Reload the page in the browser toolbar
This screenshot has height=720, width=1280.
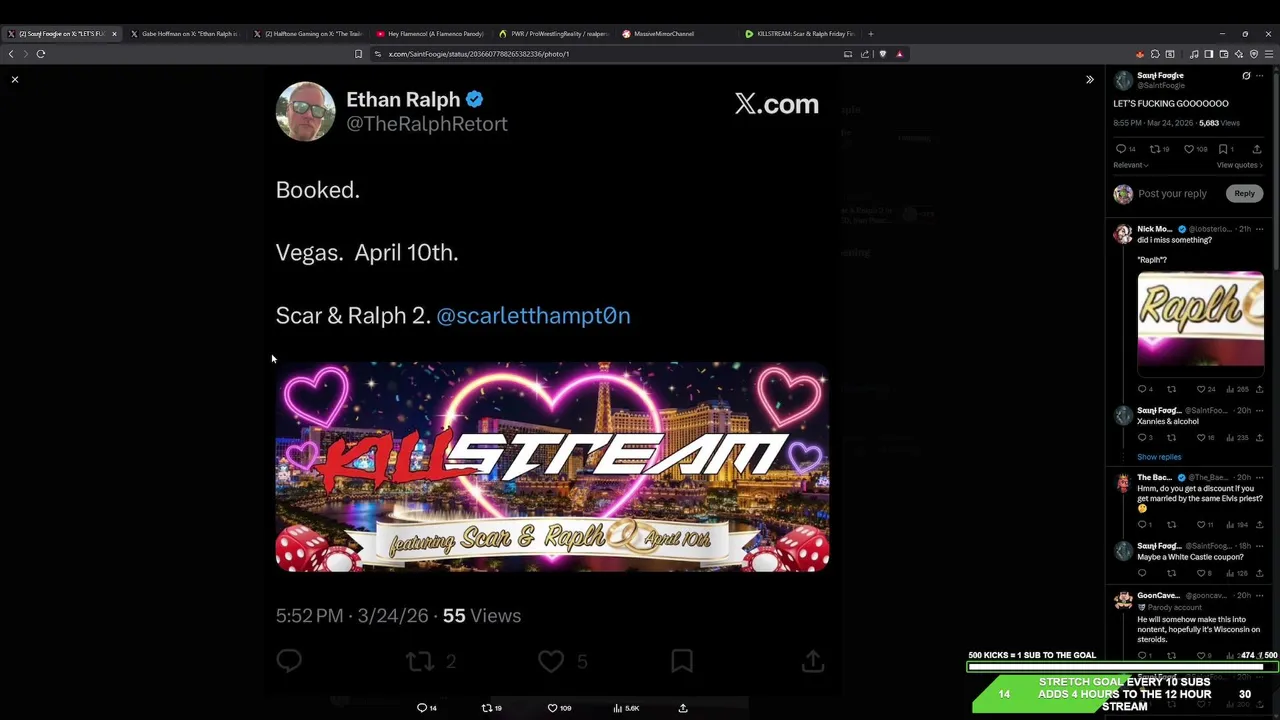tap(41, 54)
